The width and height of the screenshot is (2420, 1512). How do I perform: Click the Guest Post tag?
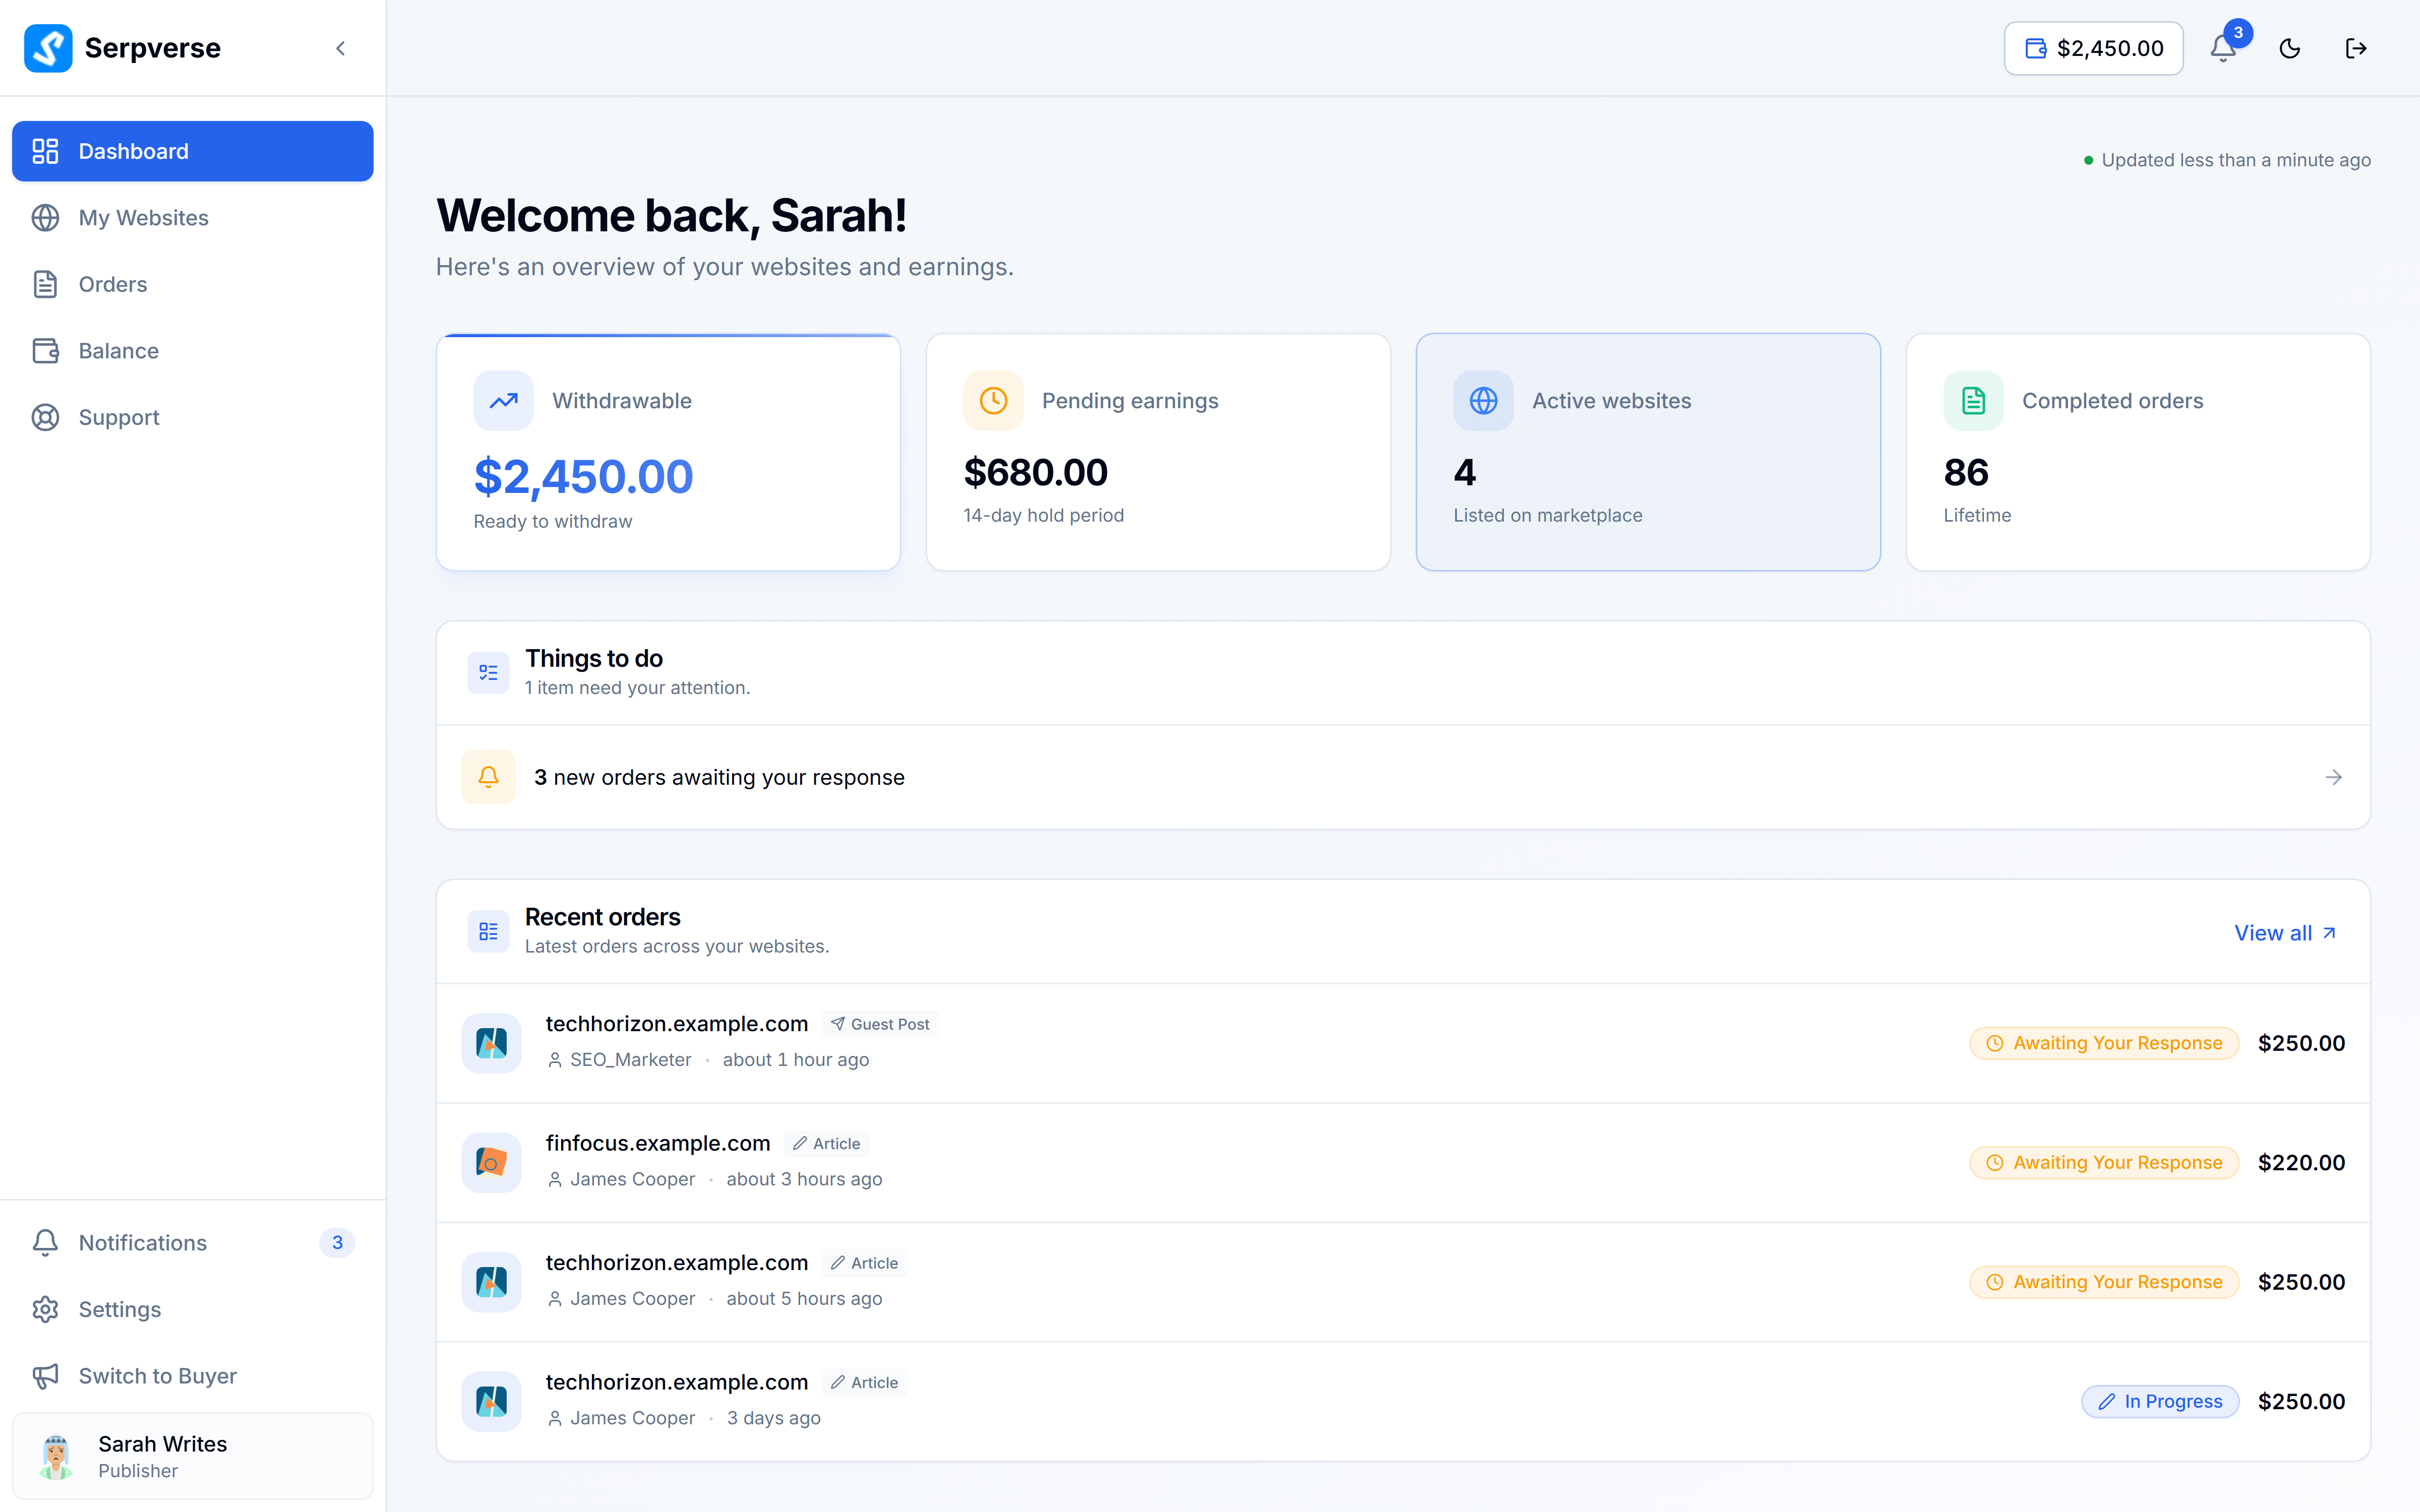tap(880, 1024)
